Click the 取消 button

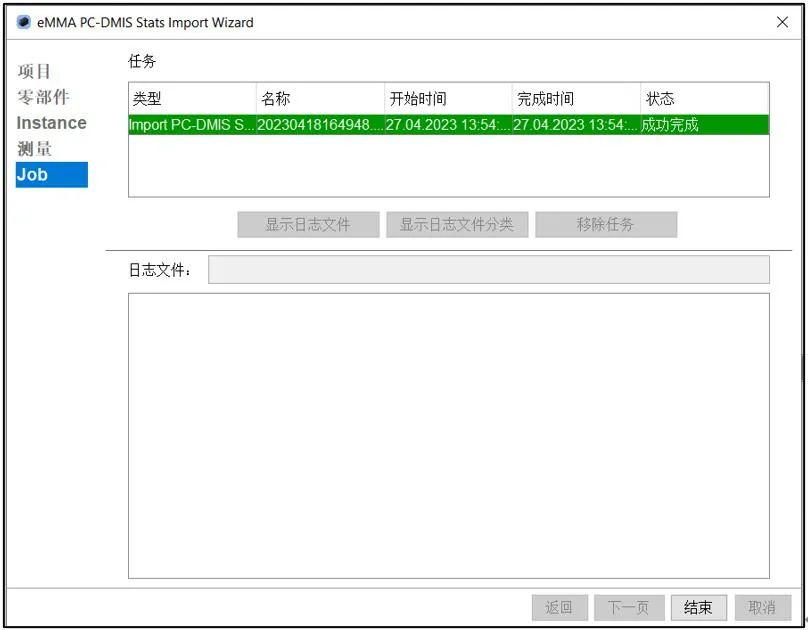point(763,608)
